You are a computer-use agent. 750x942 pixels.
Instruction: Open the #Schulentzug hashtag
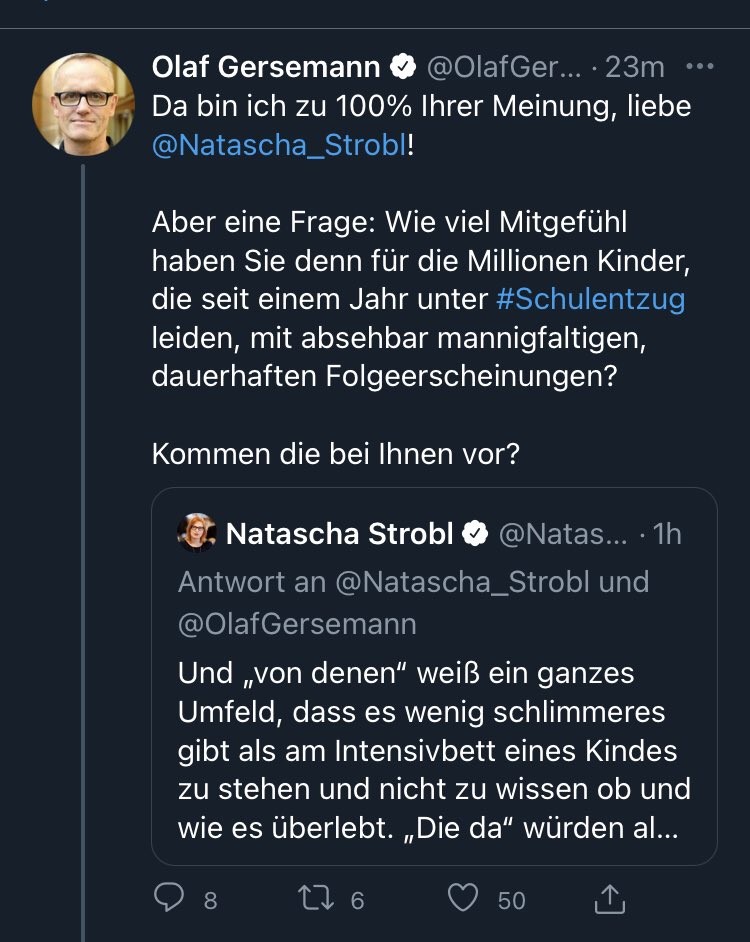pyautogui.click(x=590, y=299)
